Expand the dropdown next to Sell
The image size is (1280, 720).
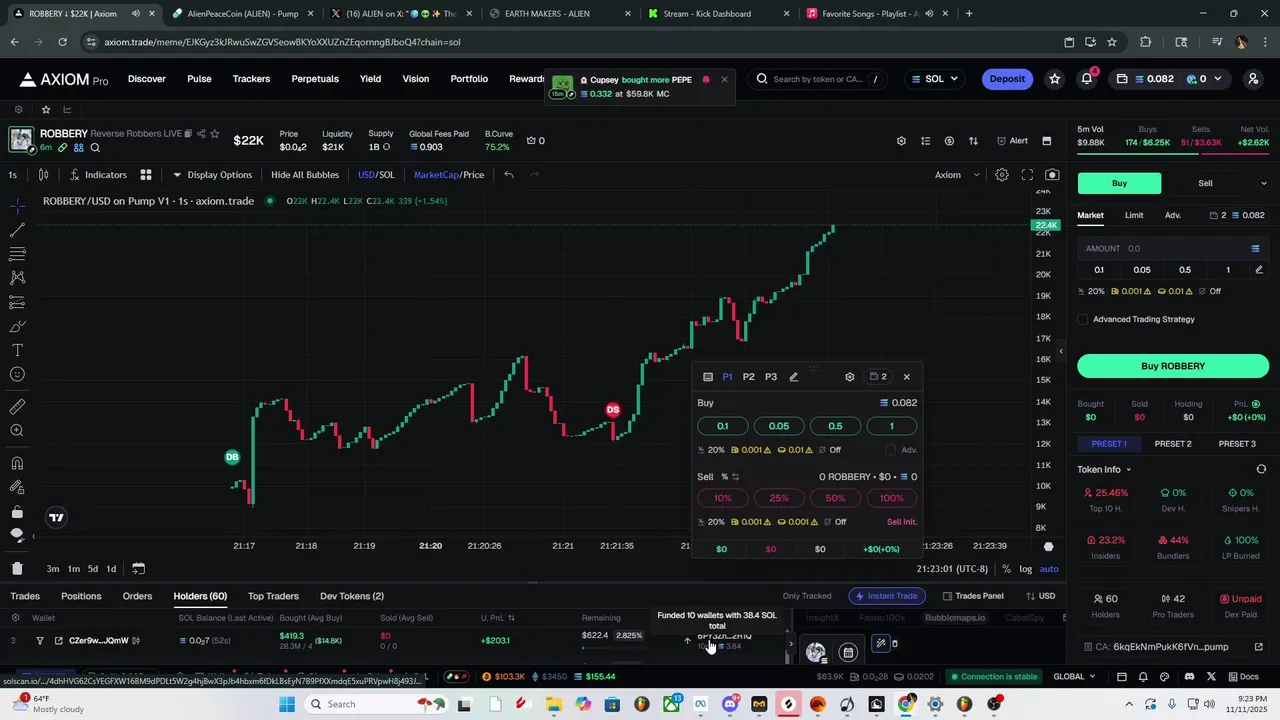tap(1263, 183)
